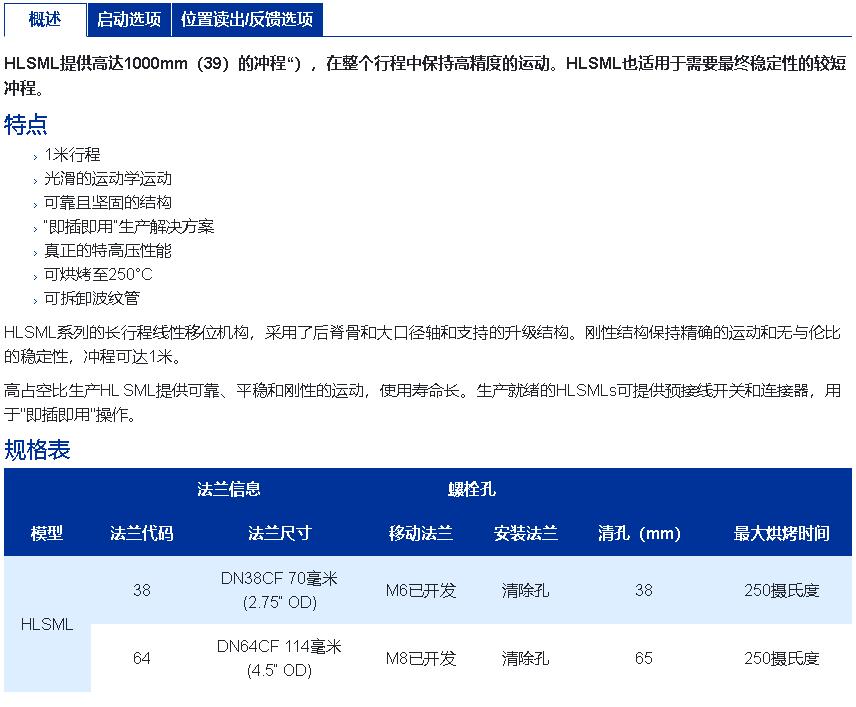Click the 最大烘烤时间 column header
The image size is (856, 707).
click(x=782, y=533)
